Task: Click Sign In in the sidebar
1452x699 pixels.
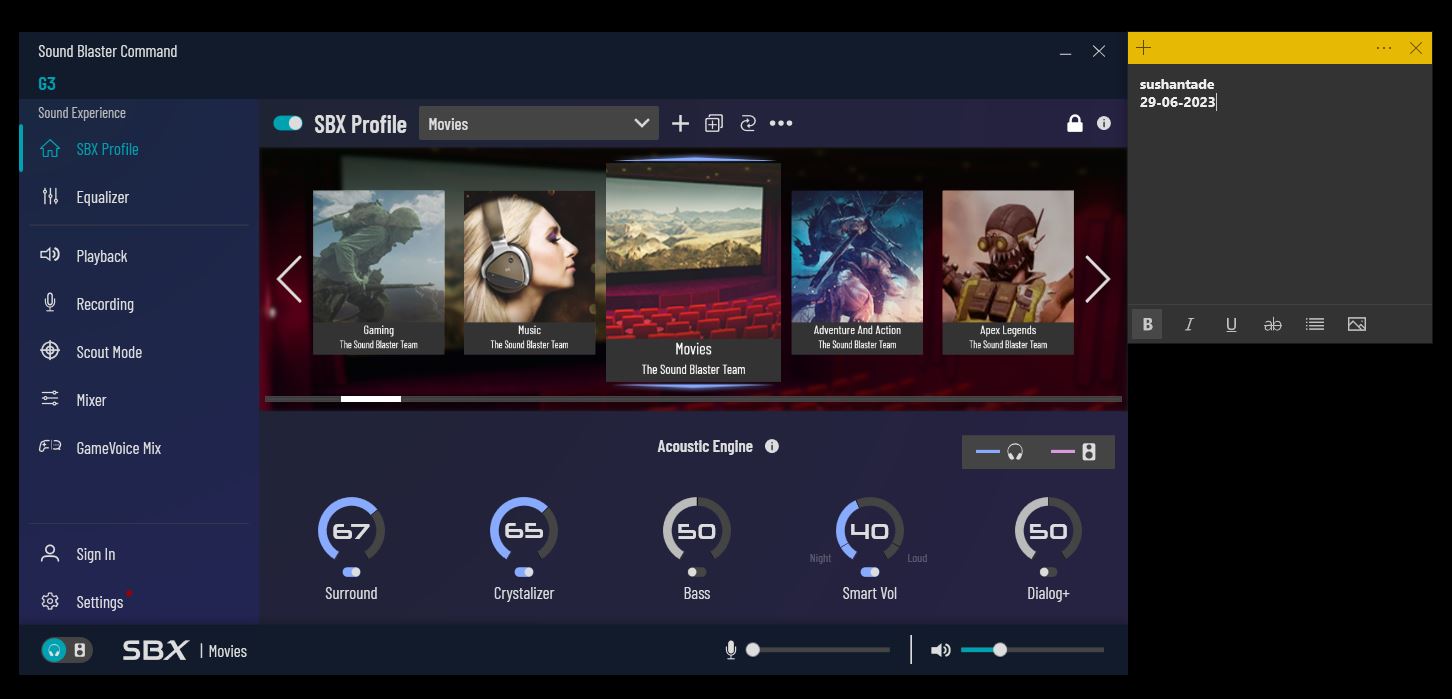Action: pos(95,554)
